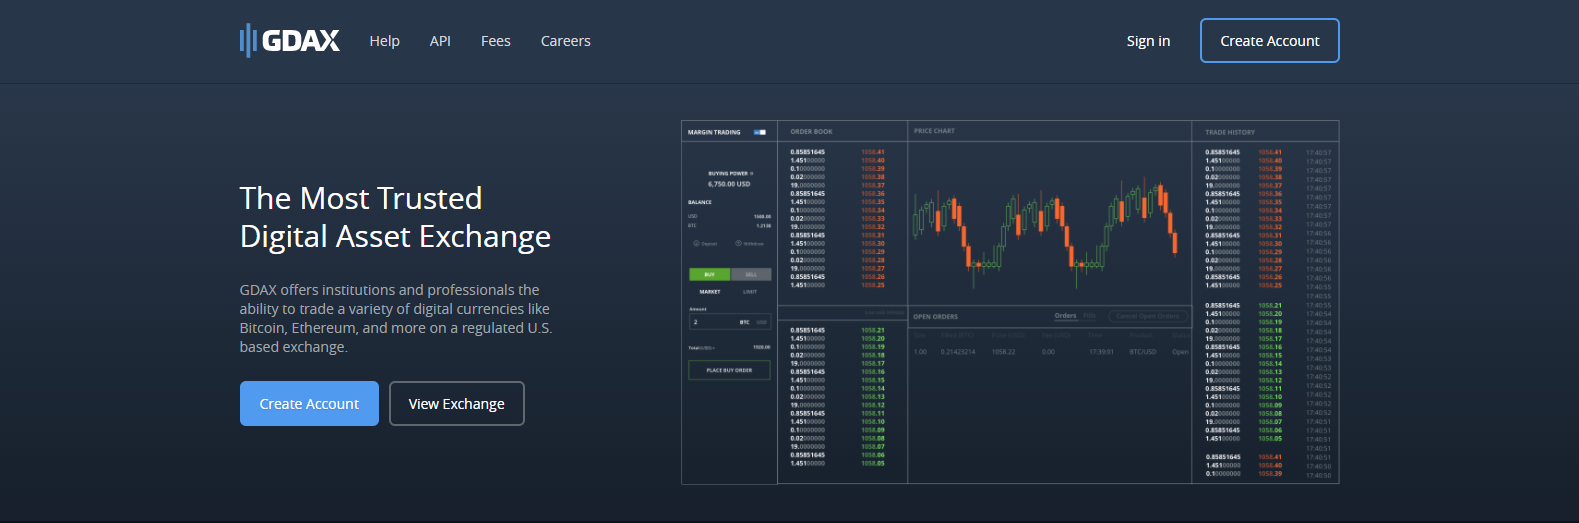Click Cancel Open Orders in preview
Image resolution: width=1579 pixels, height=523 pixels.
pos(1148,316)
